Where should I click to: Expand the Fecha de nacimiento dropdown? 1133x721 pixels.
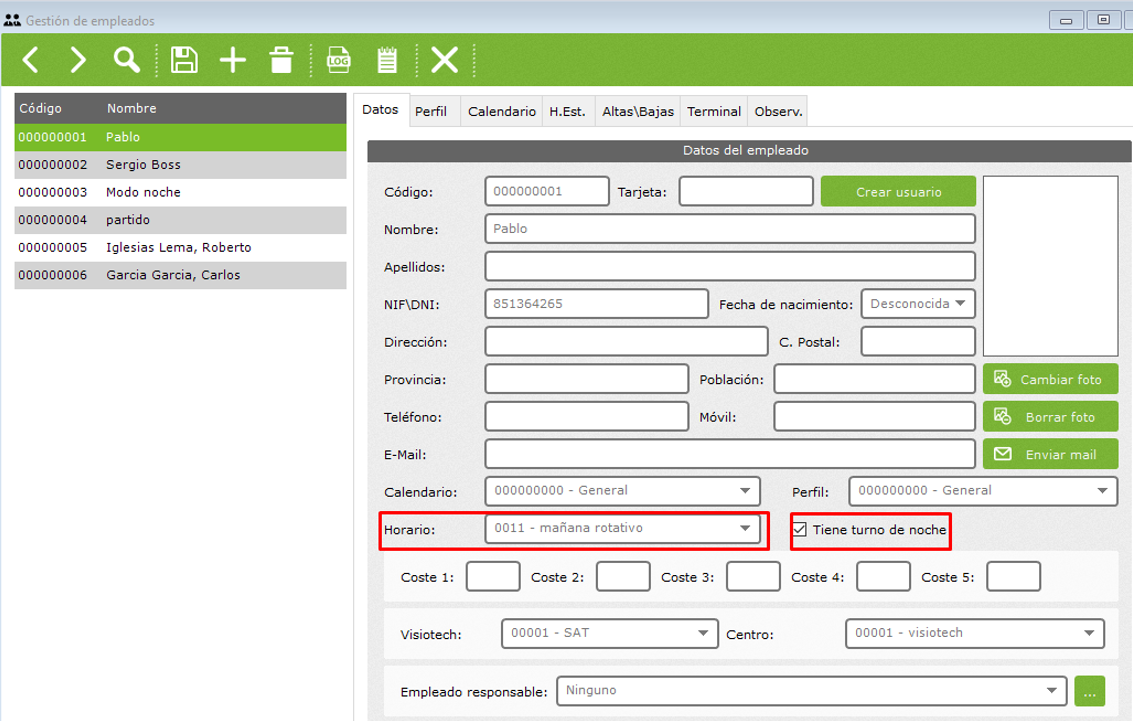960,303
